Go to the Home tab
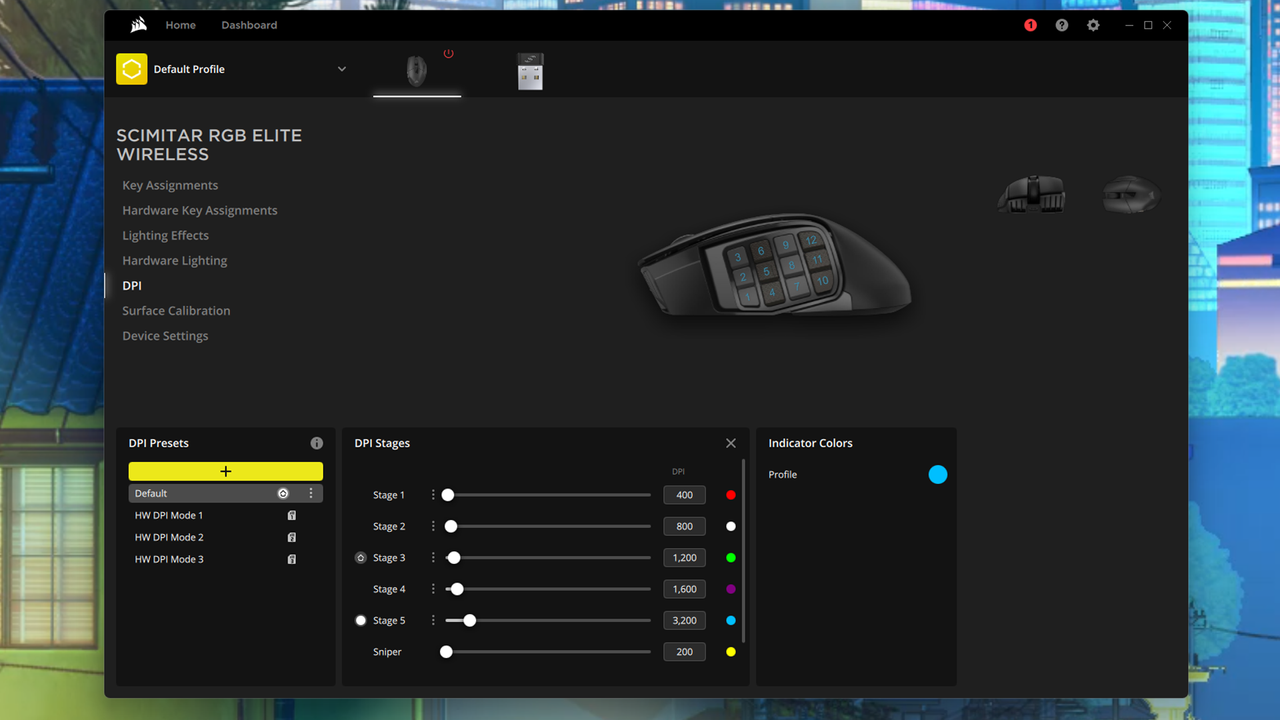 (x=181, y=25)
